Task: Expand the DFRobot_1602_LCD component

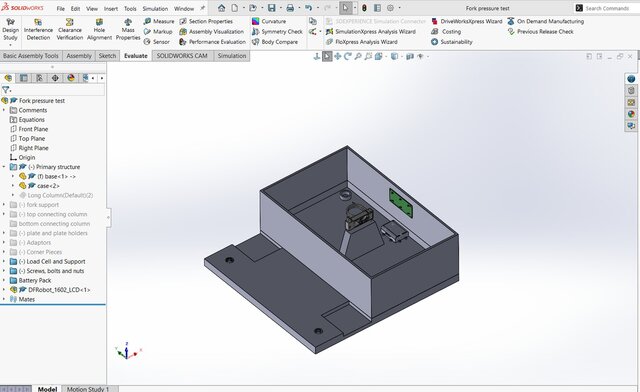Action: [x=4, y=290]
